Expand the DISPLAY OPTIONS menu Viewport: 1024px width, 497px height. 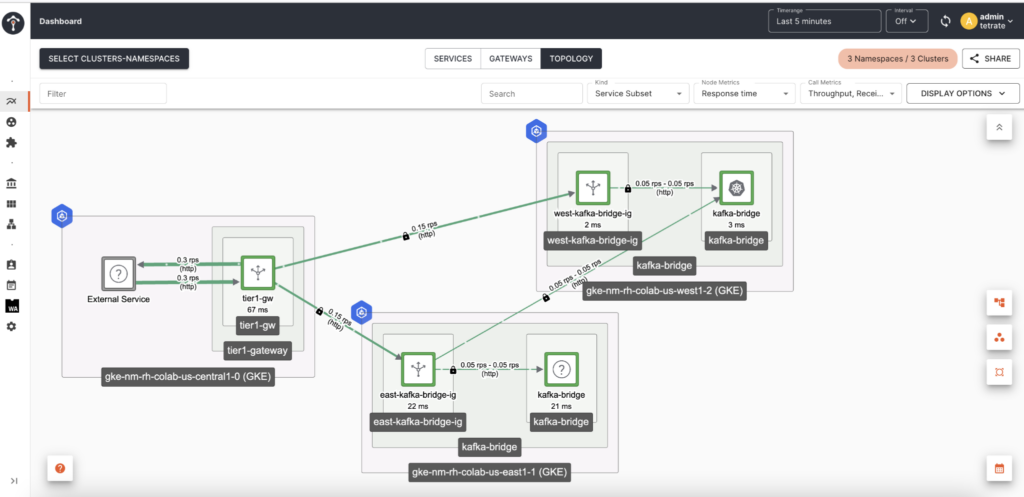(x=963, y=93)
